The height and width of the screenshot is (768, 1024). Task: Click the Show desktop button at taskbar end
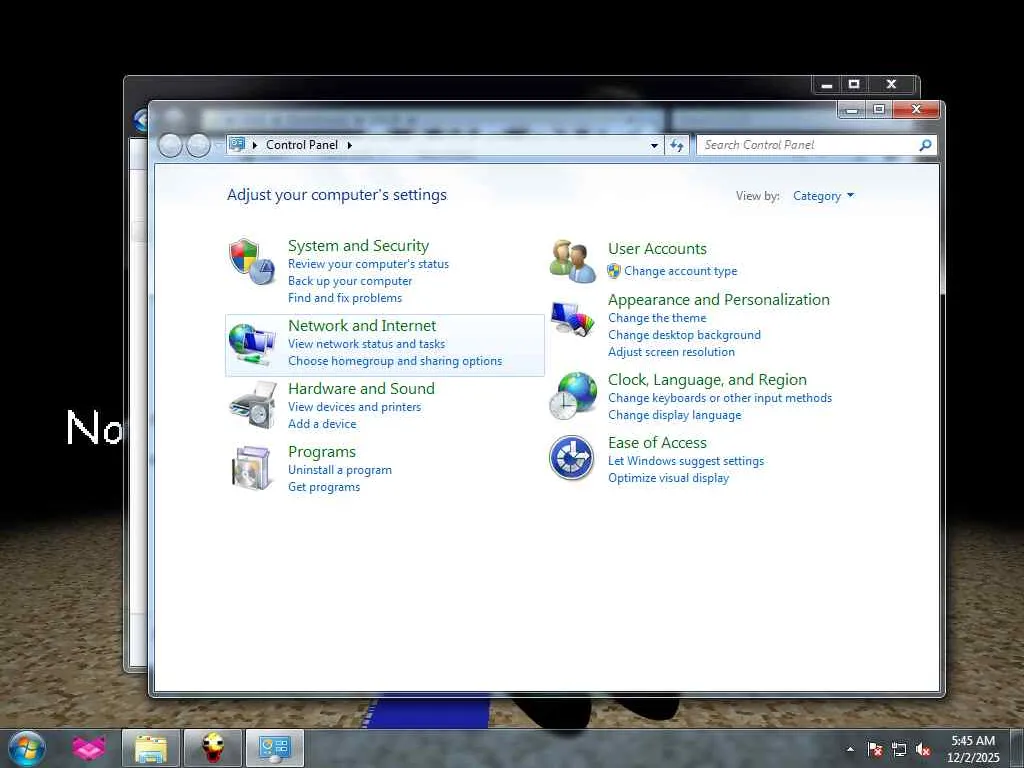1017,748
